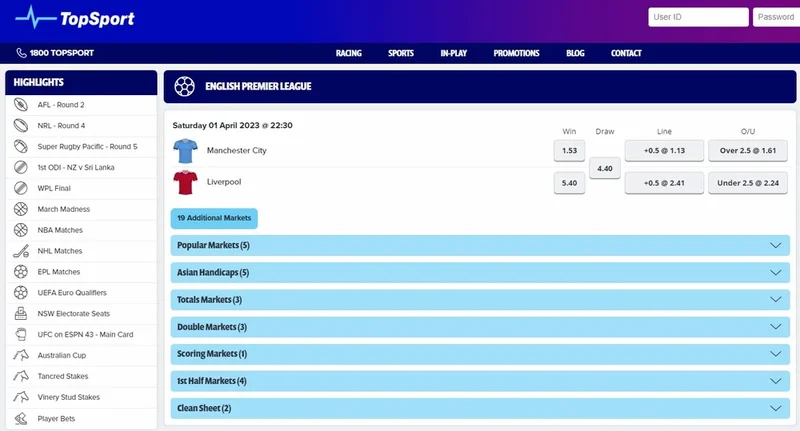Click the Player Bets icon
800x431 pixels.
(21, 419)
